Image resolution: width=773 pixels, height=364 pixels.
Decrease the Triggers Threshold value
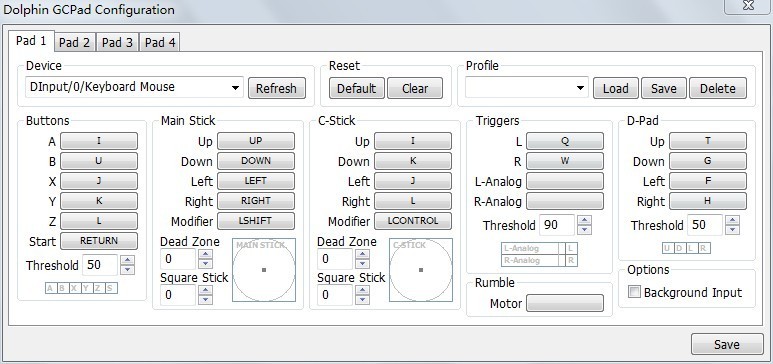point(585,230)
